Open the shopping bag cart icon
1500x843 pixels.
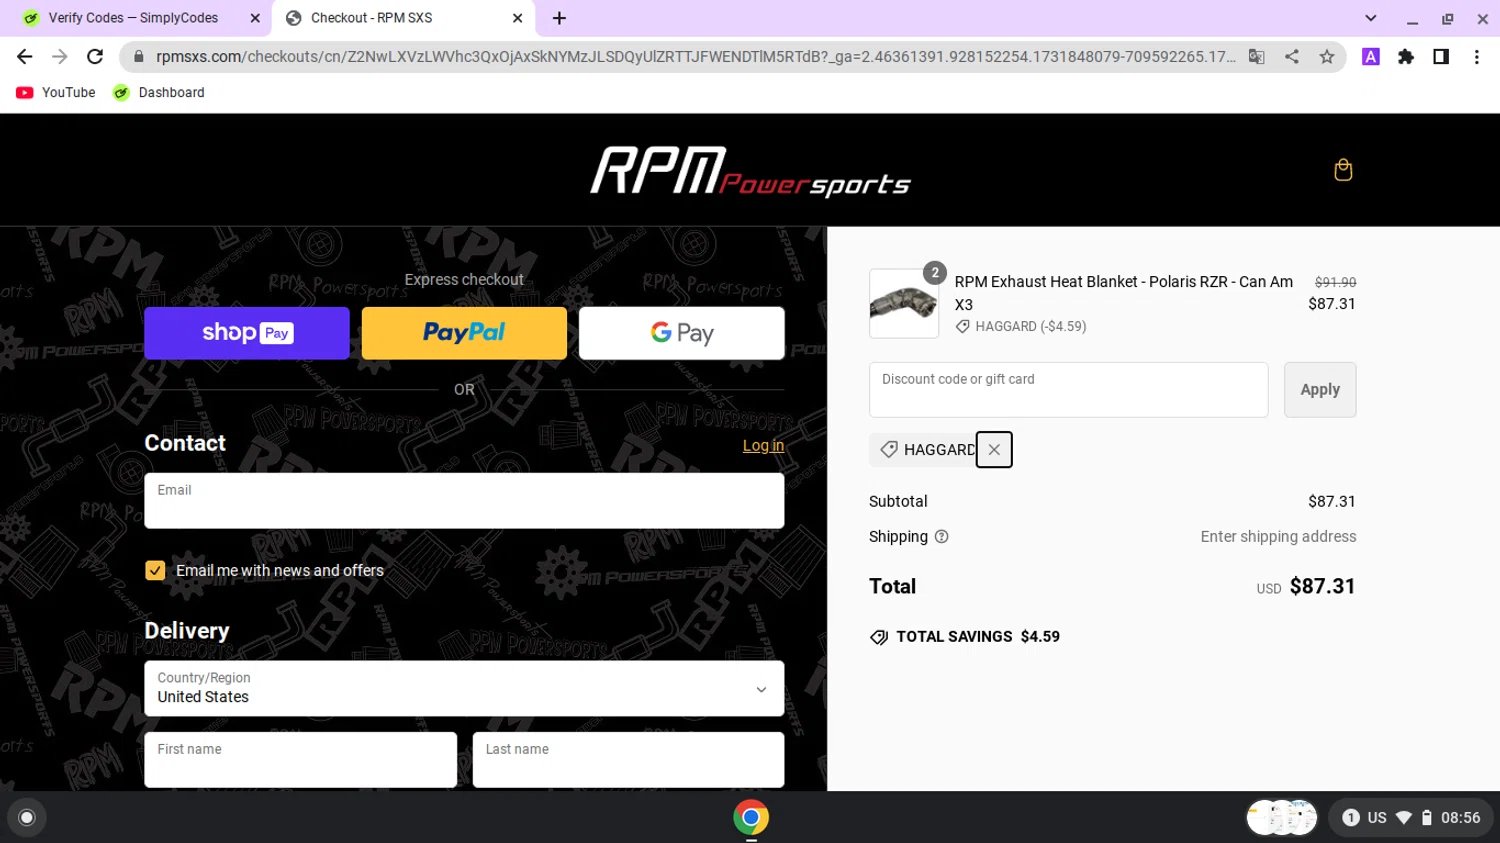[1343, 170]
